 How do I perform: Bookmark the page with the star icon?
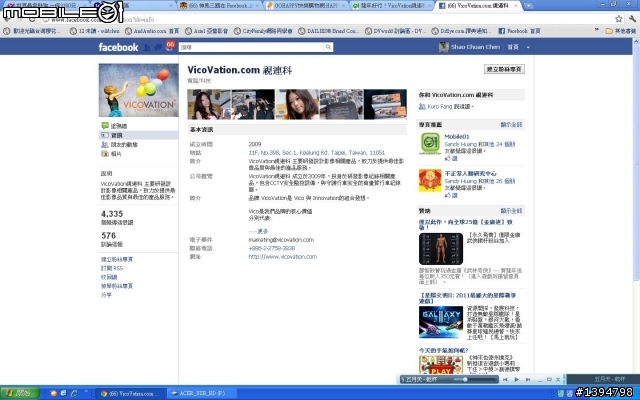click(619, 19)
